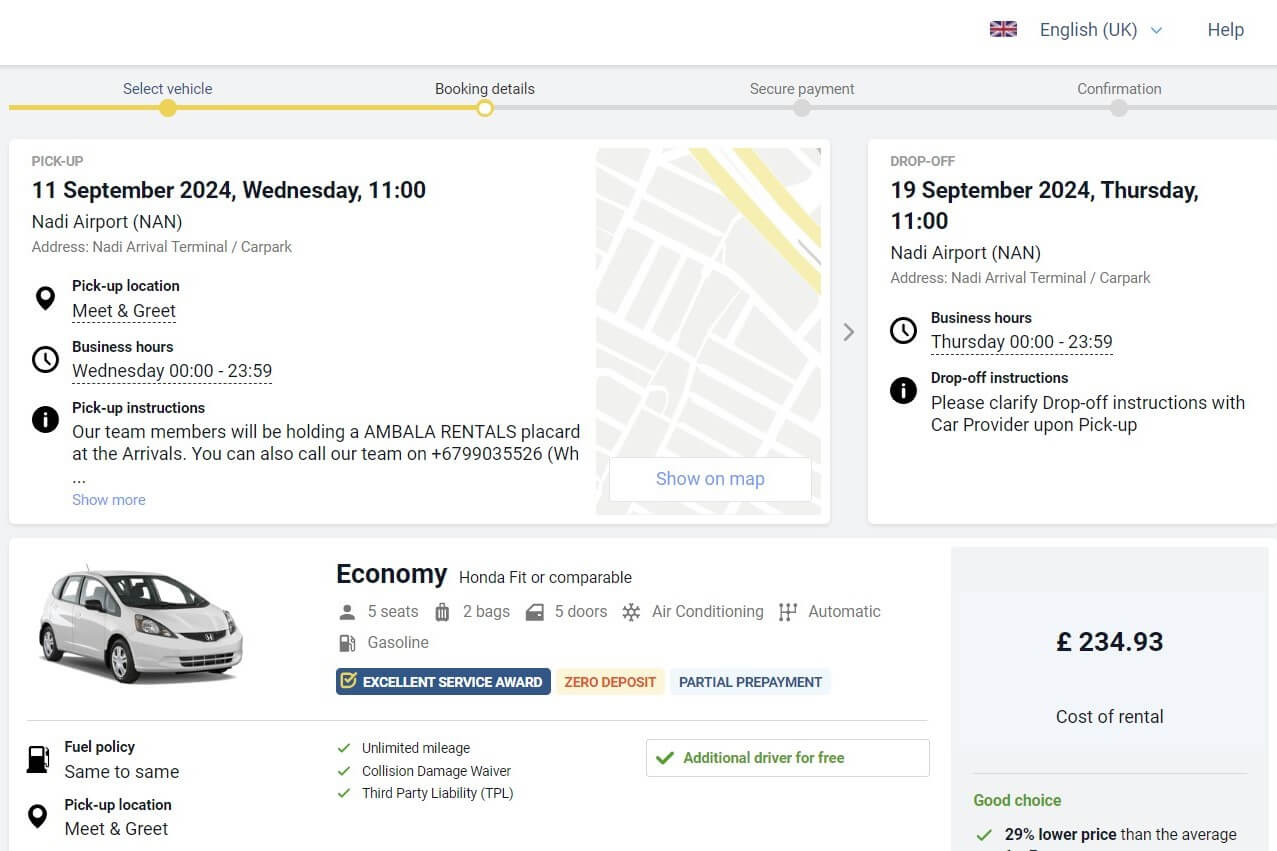This screenshot has height=851, width=1277.
Task: Click the Collision Damage Waiver checkmark
Action: [343, 771]
